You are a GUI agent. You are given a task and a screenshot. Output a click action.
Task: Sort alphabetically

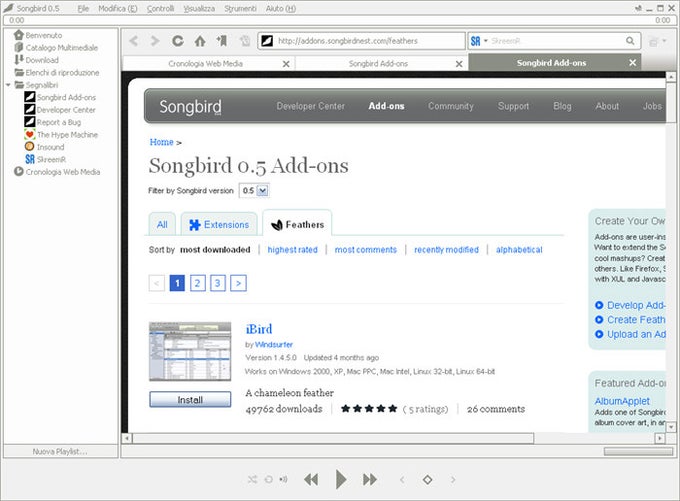[519, 250]
